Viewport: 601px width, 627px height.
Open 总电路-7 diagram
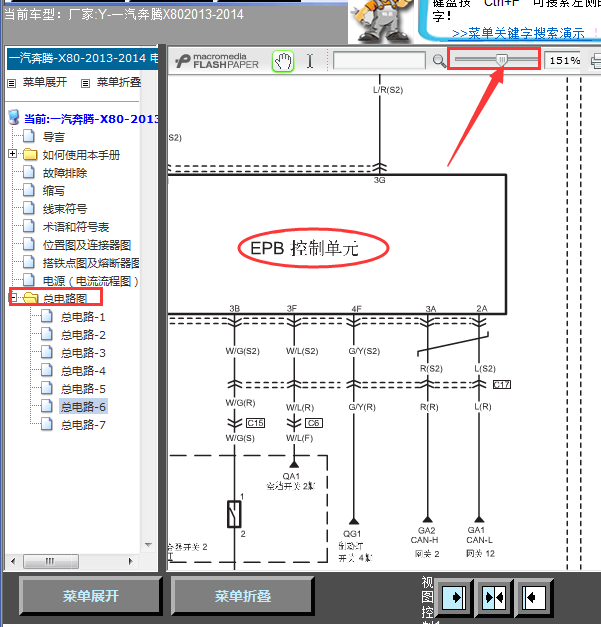[x=83, y=425]
